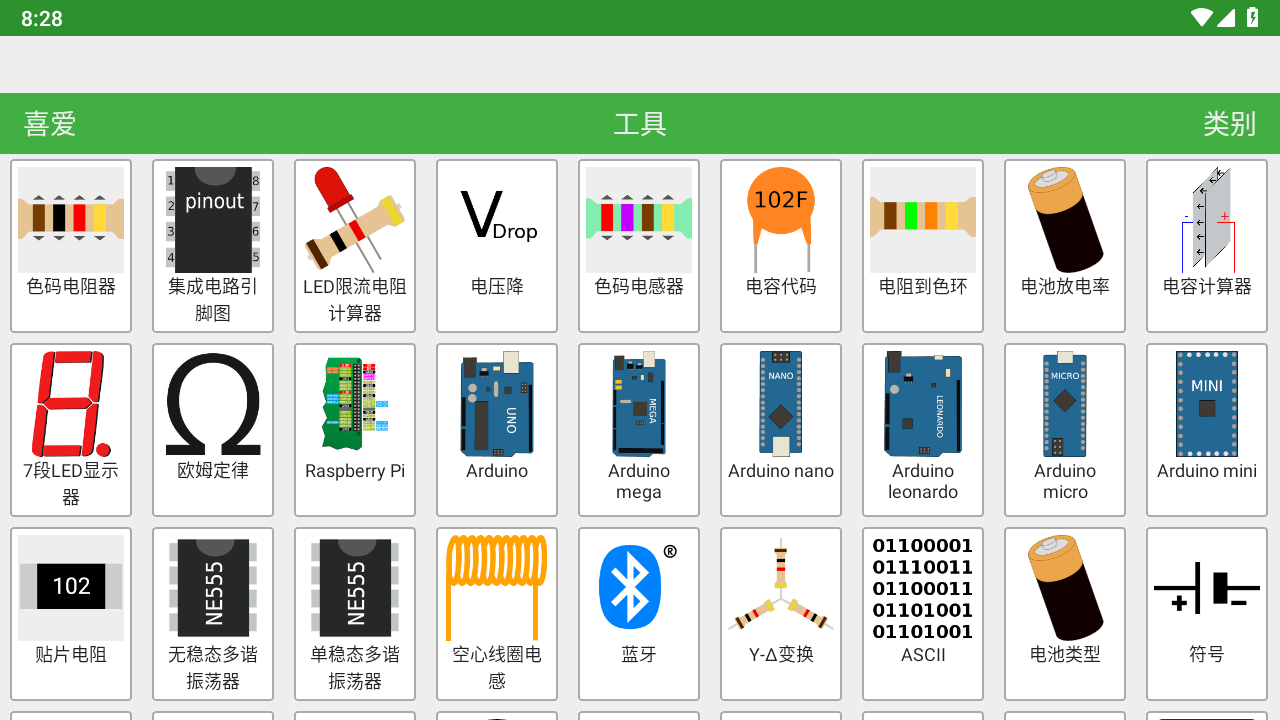Open the Arduino UNO board tile
The width and height of the screenshot is (1280, 720).
[x=497, y=430]
